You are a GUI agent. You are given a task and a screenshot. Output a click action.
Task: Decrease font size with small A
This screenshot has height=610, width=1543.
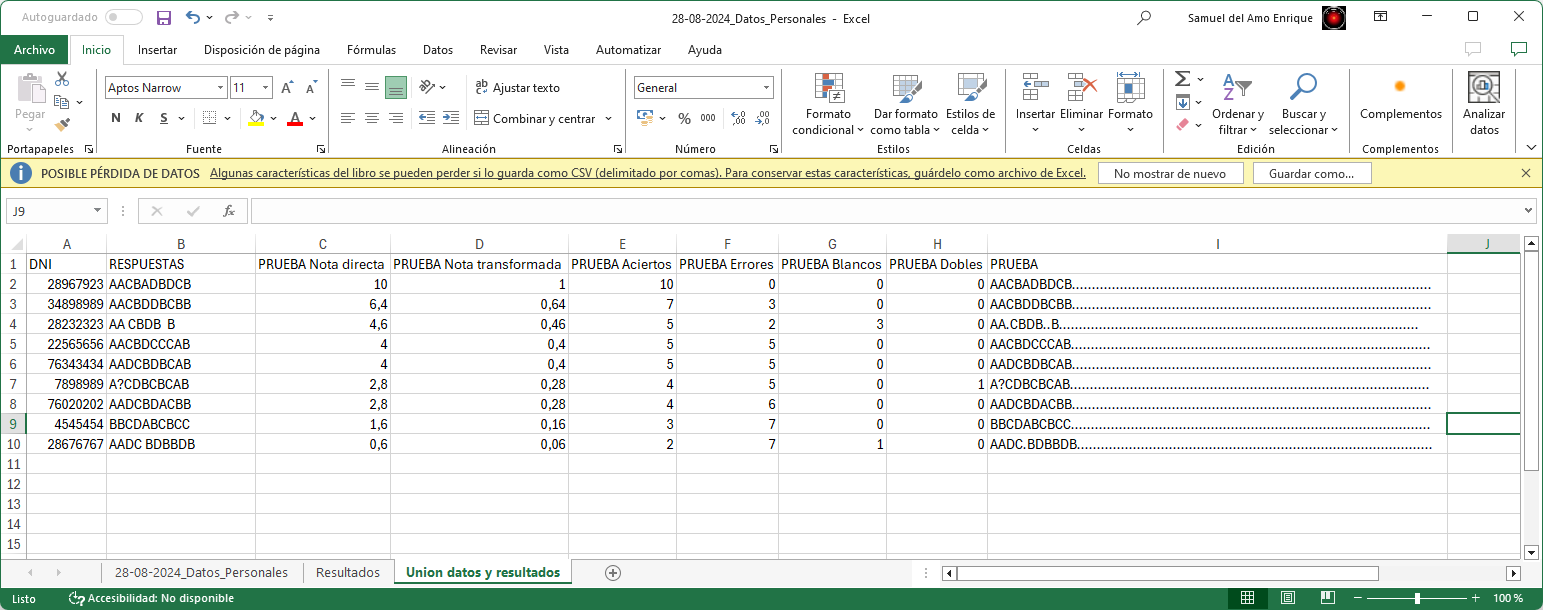pyautogui.click(x=311, y=88)
